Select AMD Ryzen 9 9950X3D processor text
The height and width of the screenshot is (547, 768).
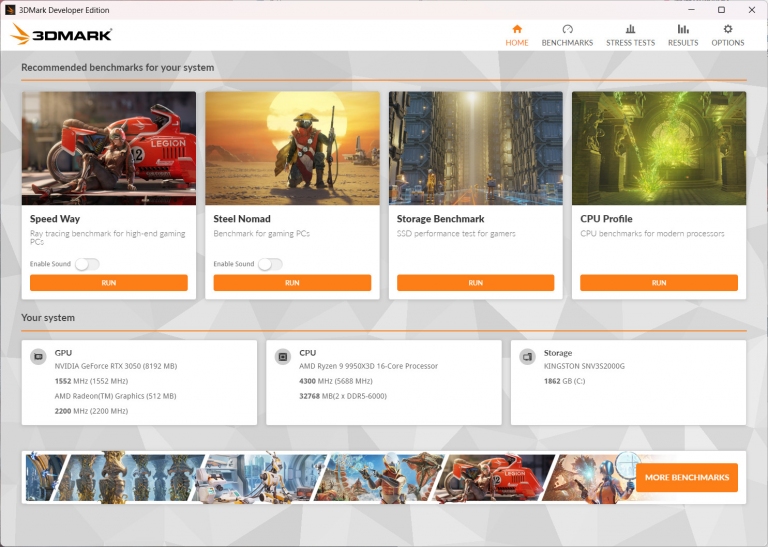coord(368,366)
